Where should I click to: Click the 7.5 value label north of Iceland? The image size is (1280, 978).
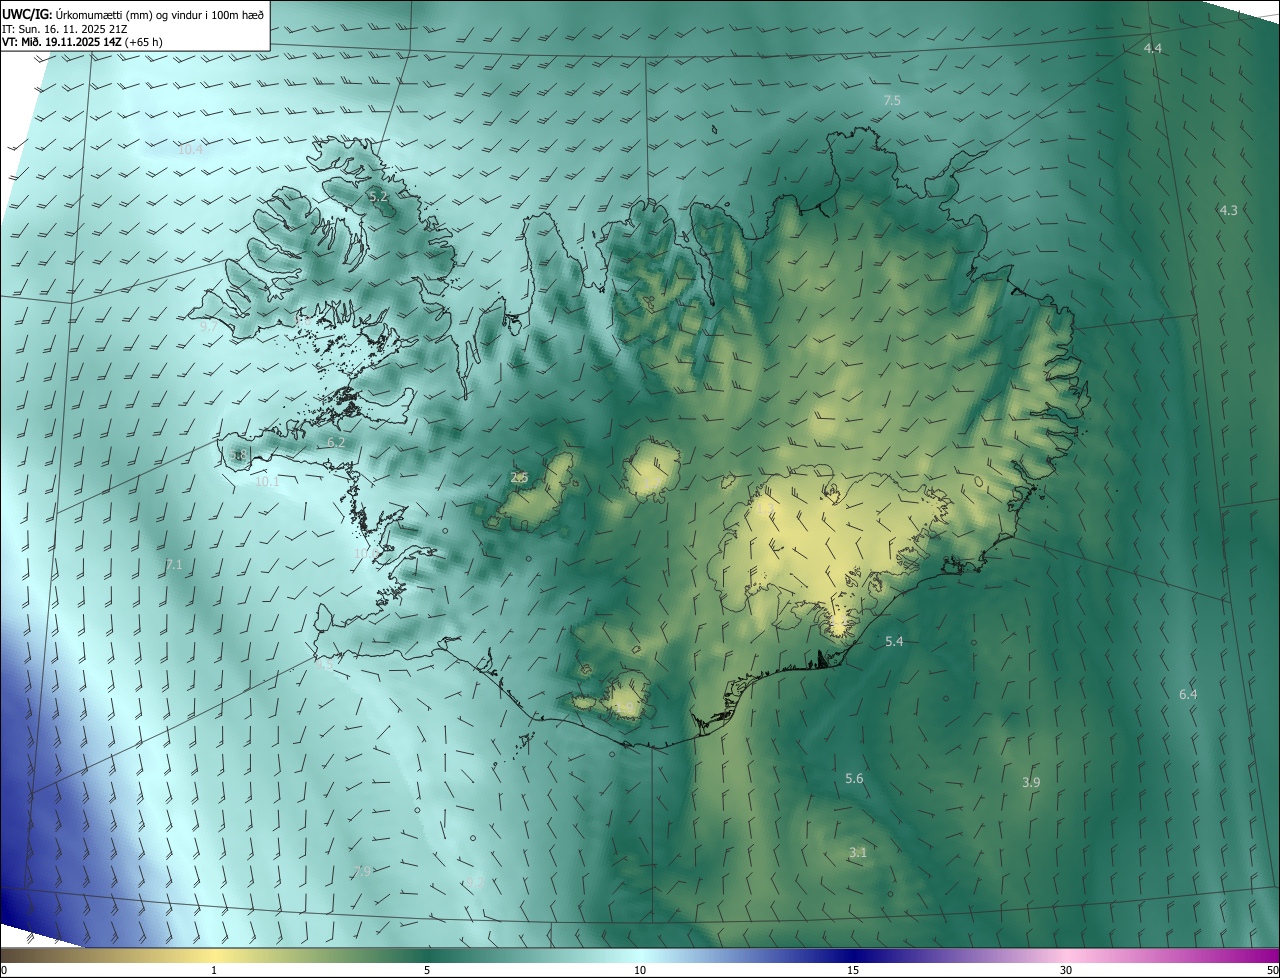(x=892, y=101)
